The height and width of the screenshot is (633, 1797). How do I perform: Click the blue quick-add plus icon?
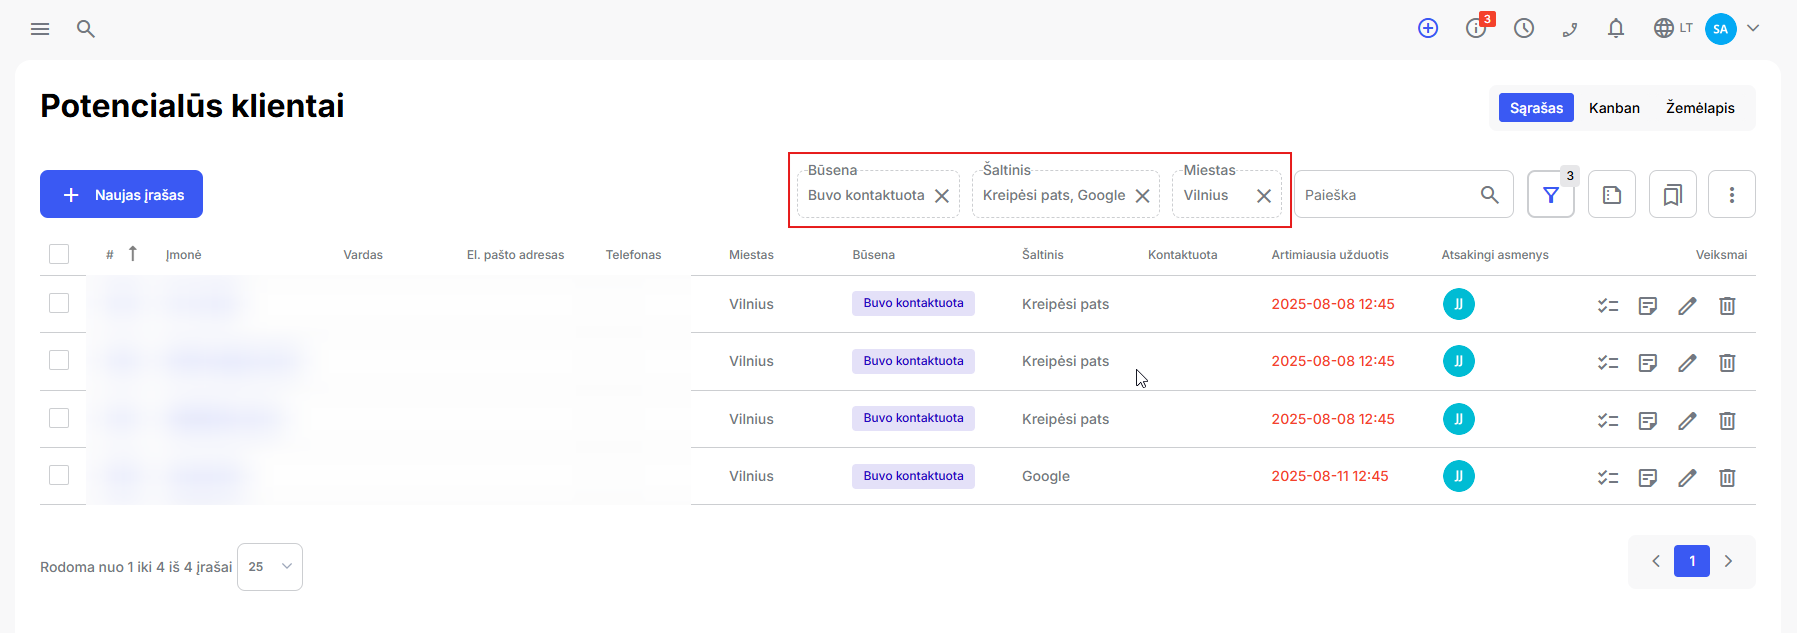pos(1428,29)
